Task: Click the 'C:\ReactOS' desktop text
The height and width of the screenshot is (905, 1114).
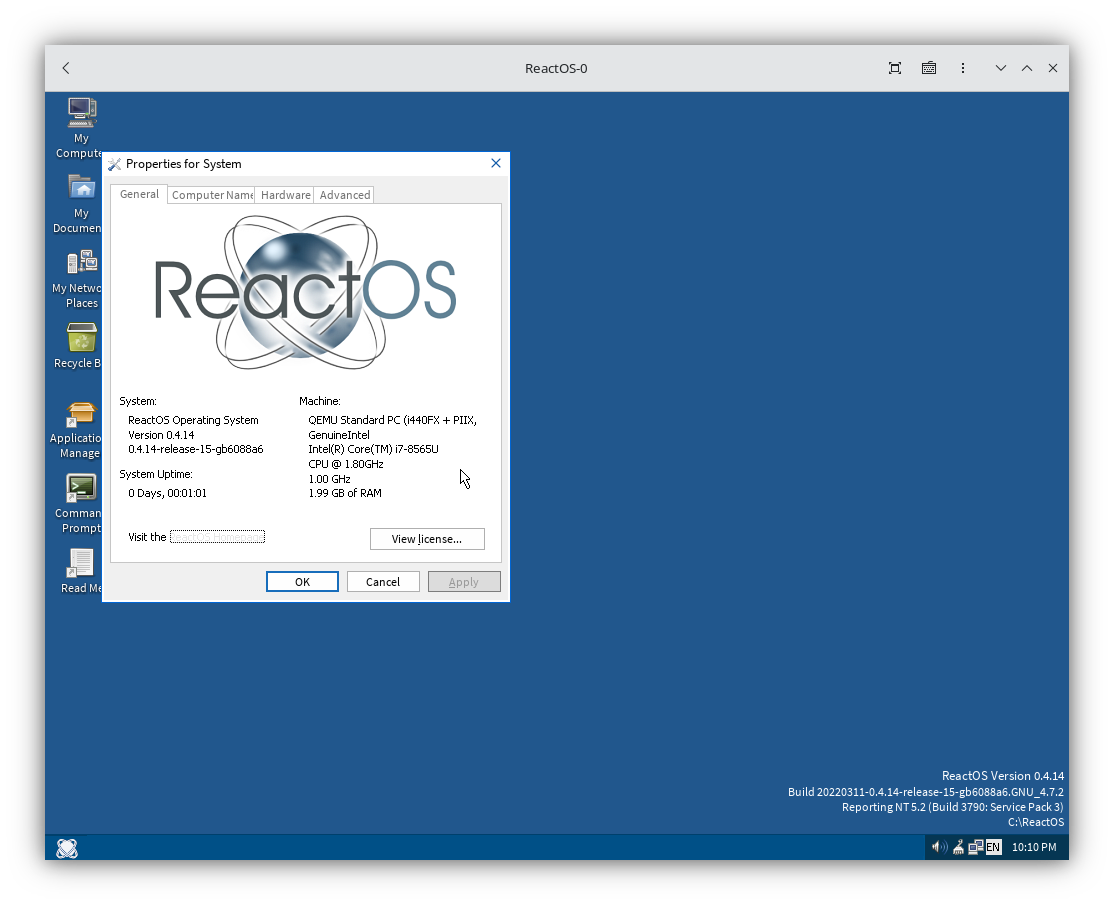Action: tap(1036, 822)
